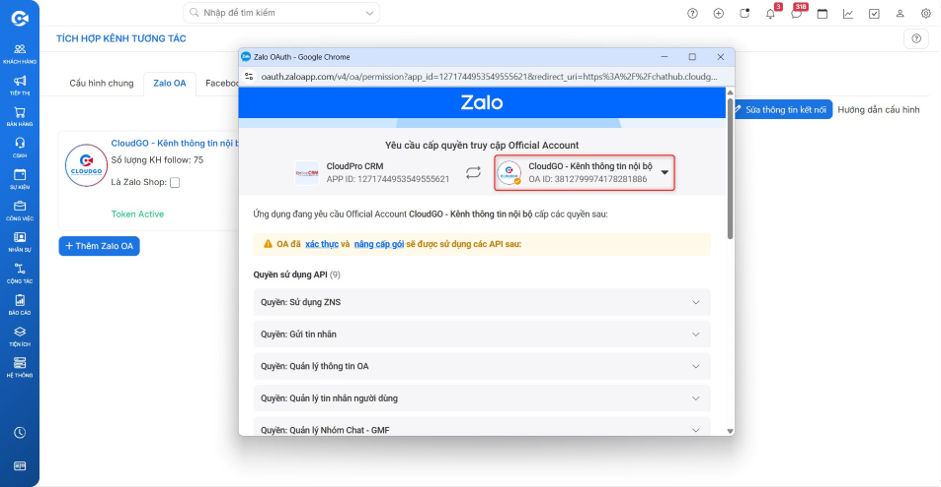Open the user profile icon
Screen dimensions: 941x487
[x=900, y=14]
